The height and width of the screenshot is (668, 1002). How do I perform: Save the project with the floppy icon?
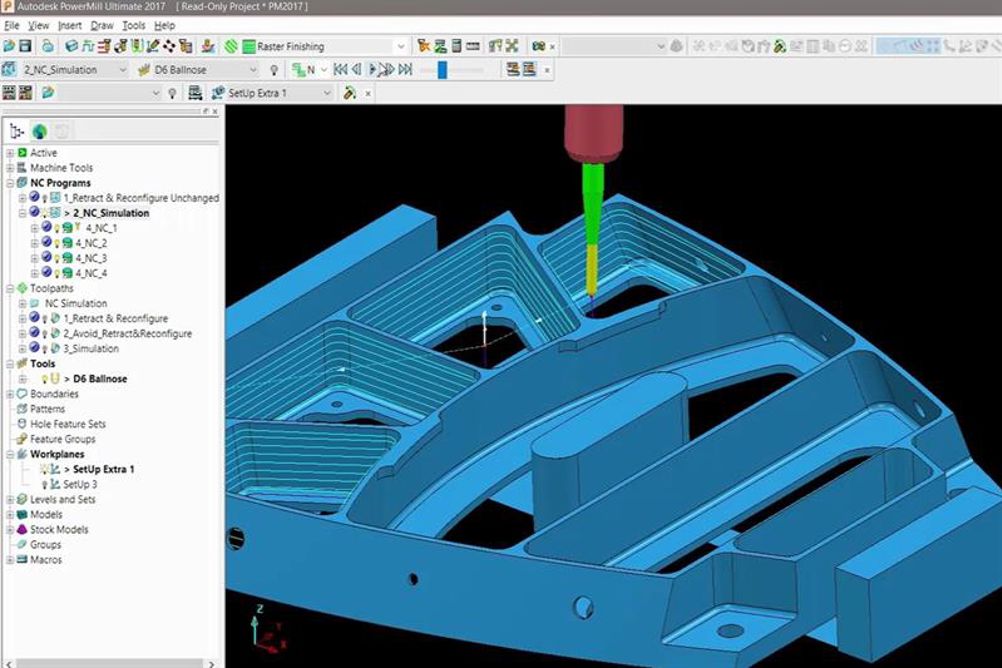coord(25,46)
